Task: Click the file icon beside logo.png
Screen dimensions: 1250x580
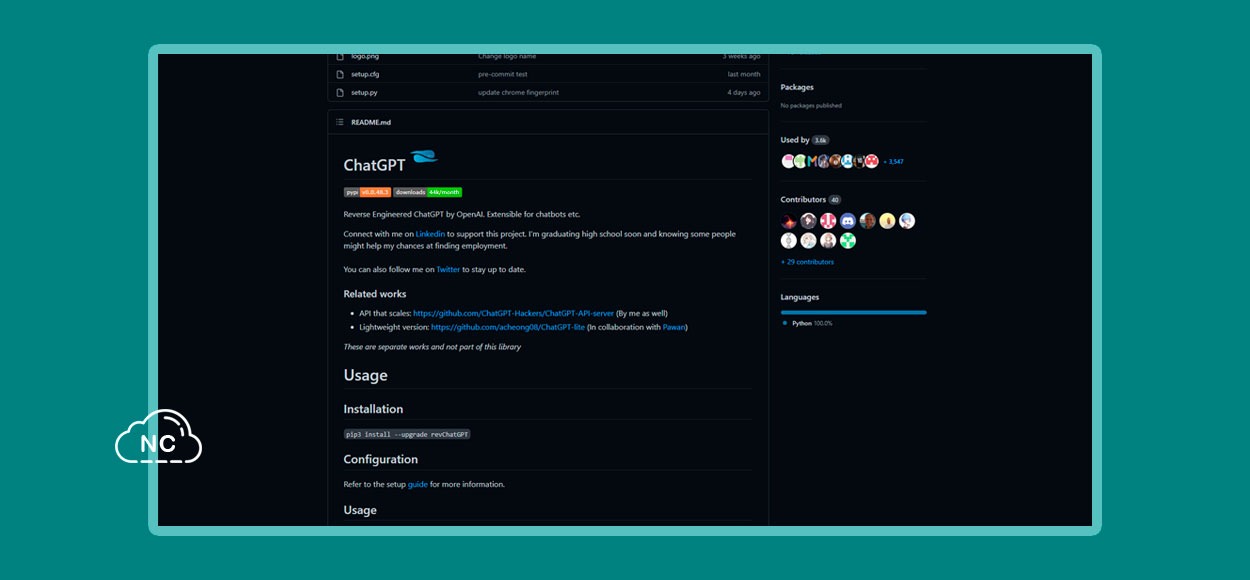Action: (x=340, y=56)
